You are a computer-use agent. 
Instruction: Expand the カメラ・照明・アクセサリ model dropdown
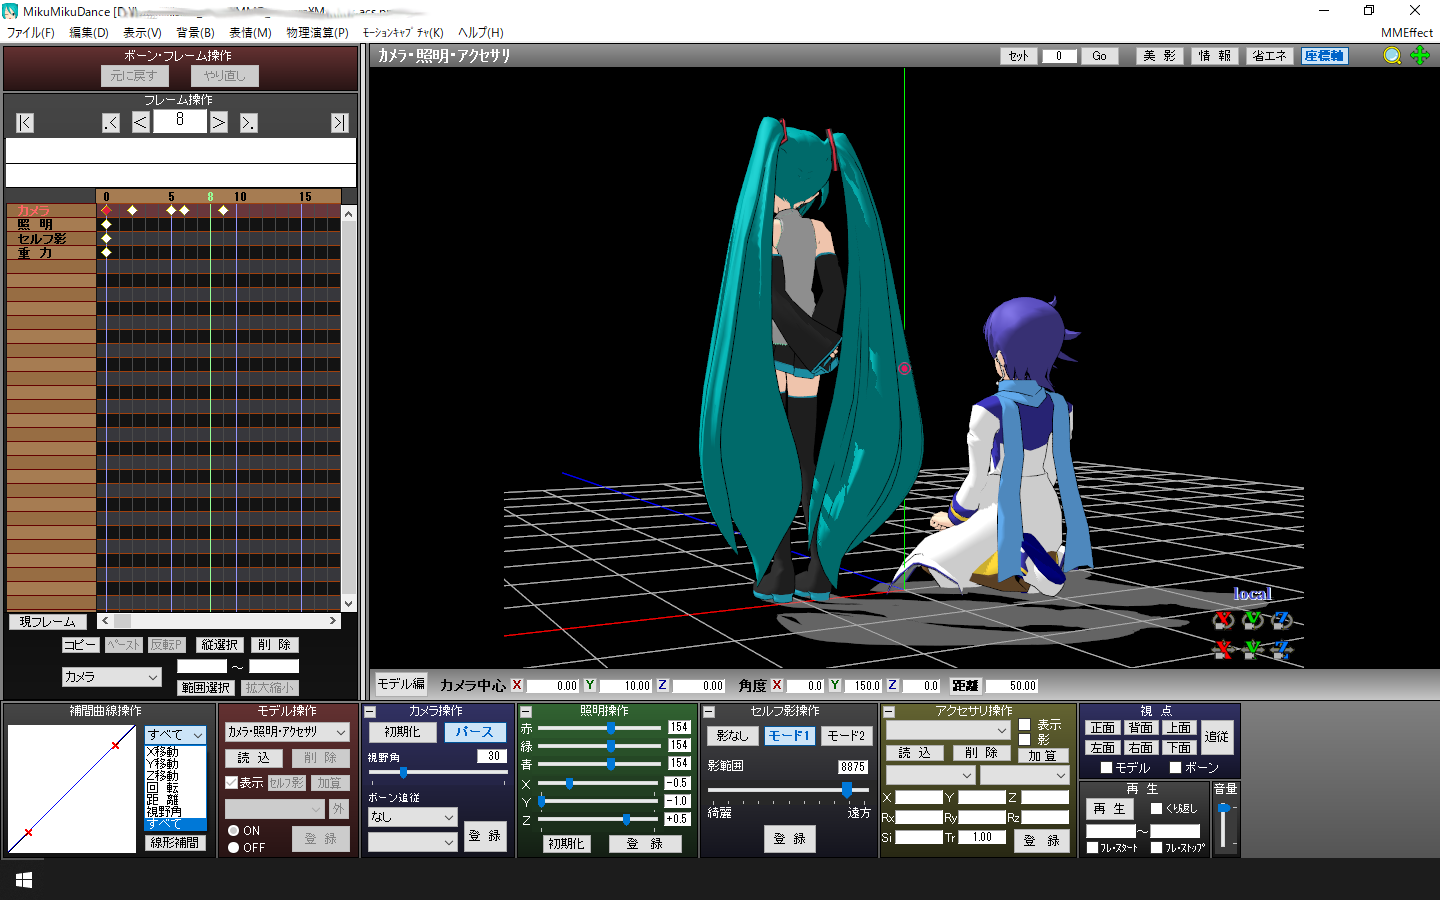(287, 732)
